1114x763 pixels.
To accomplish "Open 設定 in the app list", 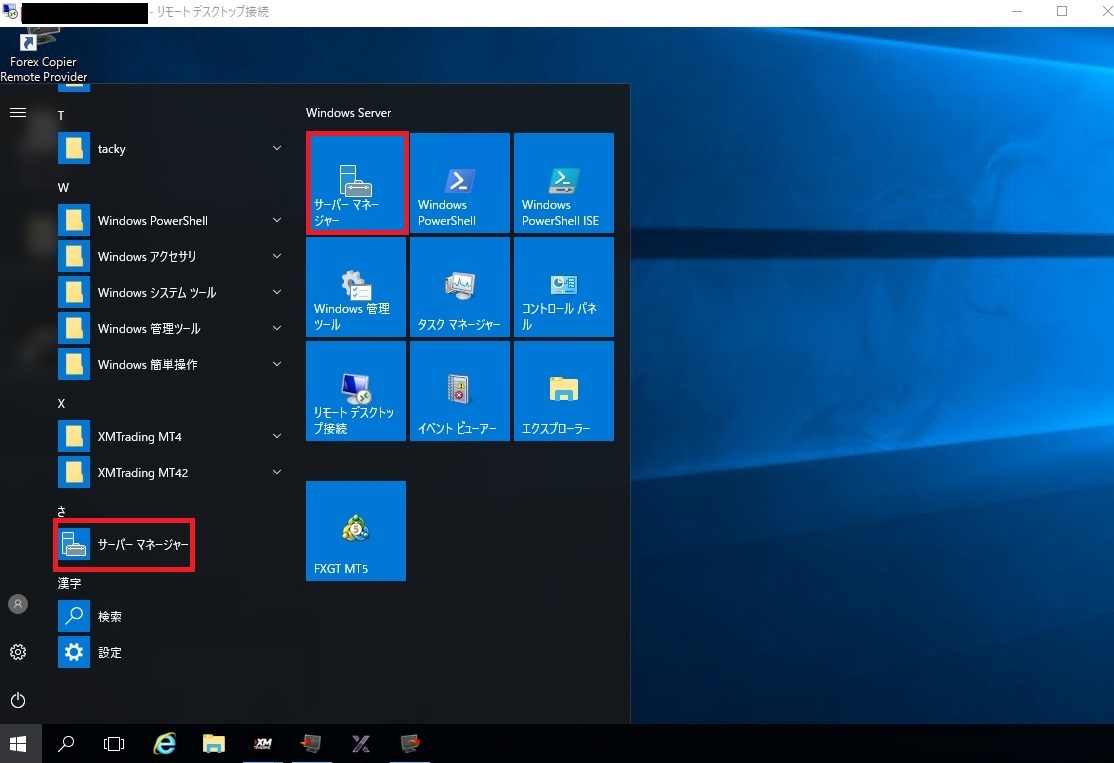I will [171, 652].
